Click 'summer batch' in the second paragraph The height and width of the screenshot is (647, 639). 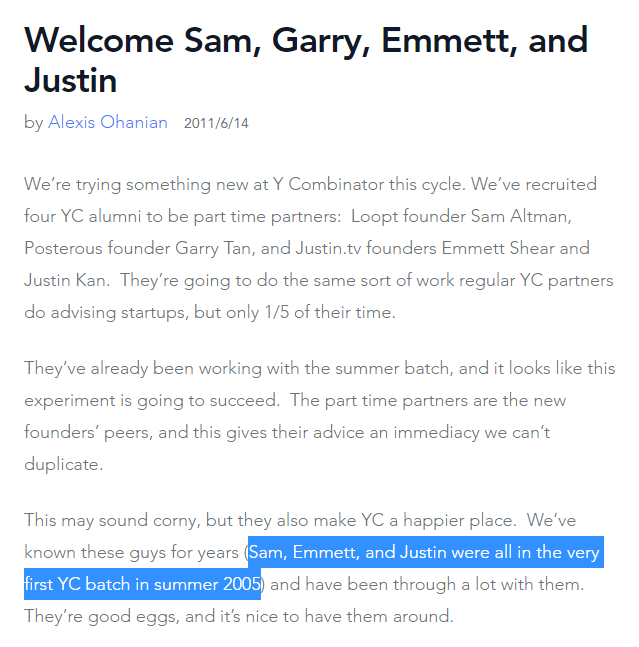394,368
